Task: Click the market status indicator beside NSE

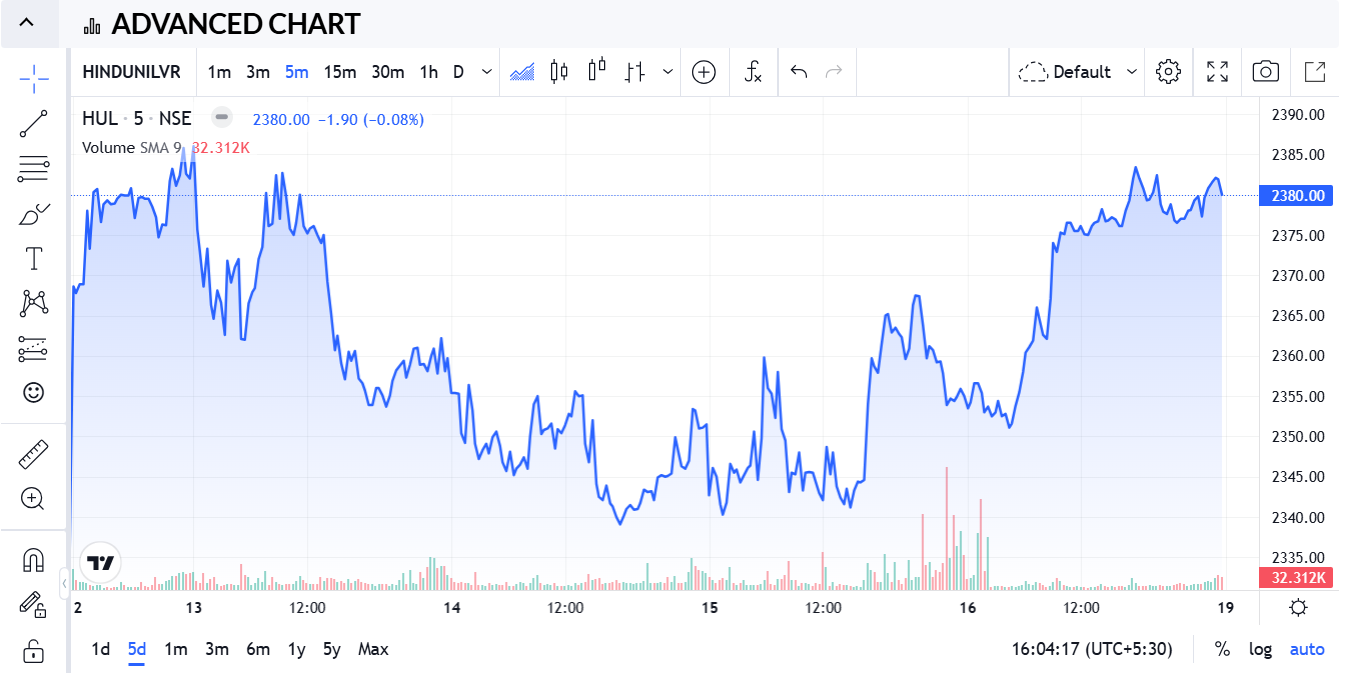Action: [x=222, y=118]
